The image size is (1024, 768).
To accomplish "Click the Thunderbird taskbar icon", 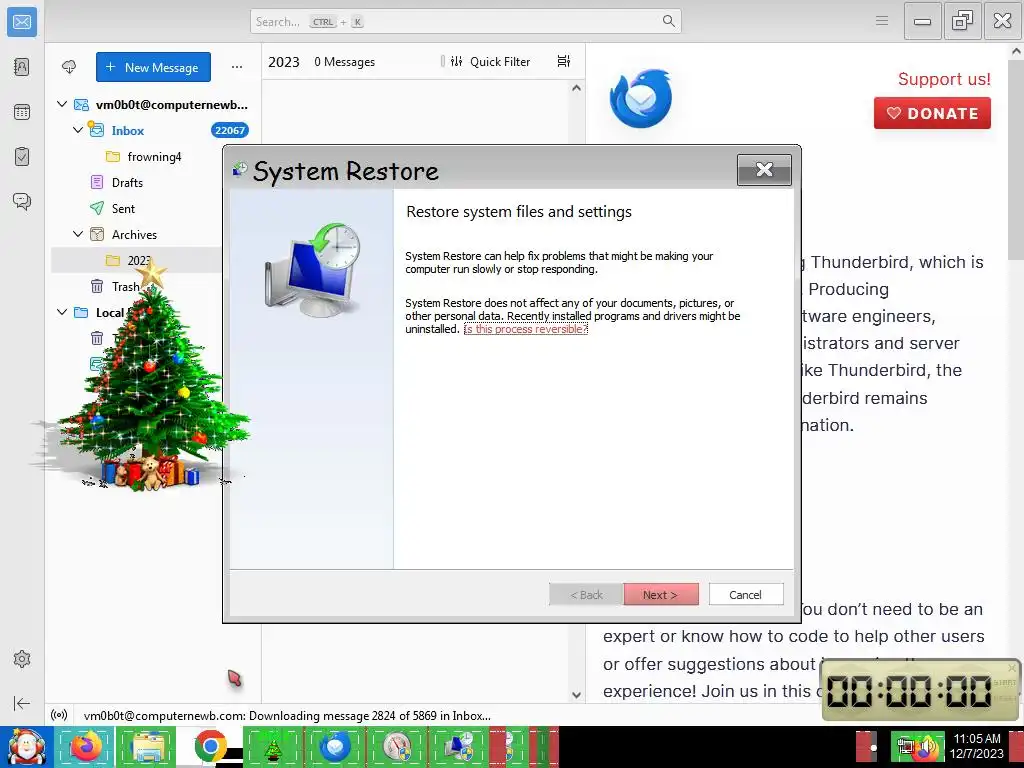I will click(335, 746).
